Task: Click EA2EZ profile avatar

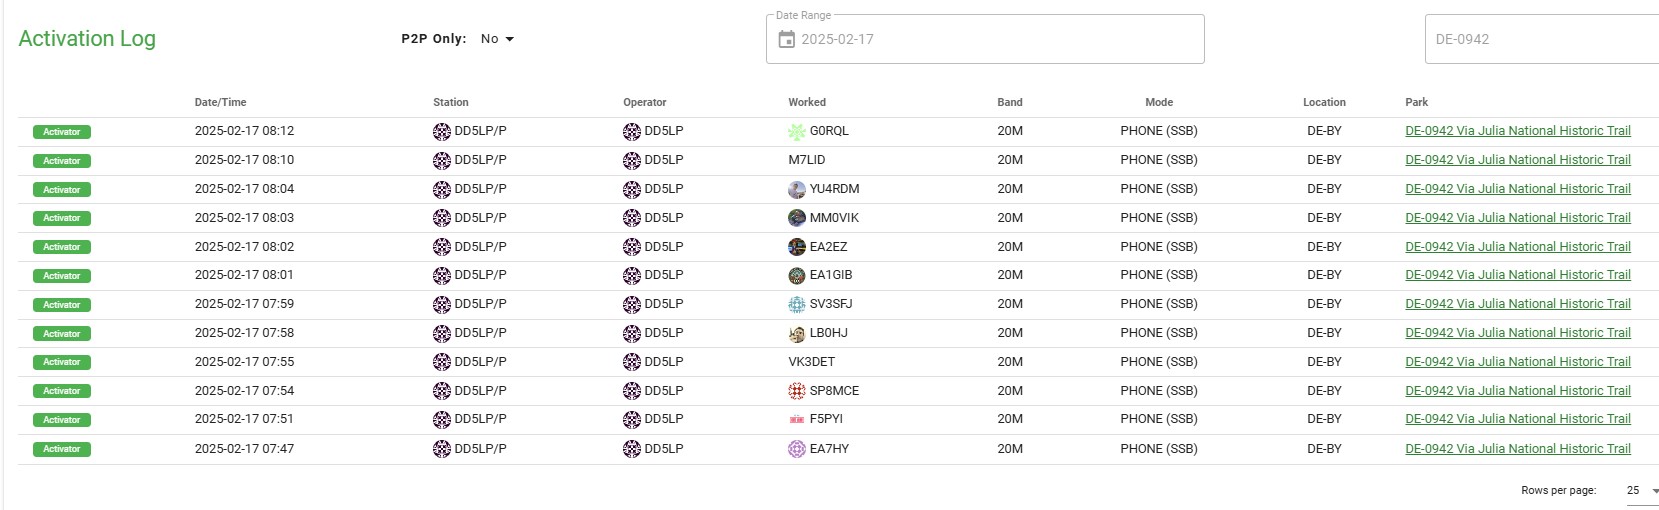Action: [797, 247]
